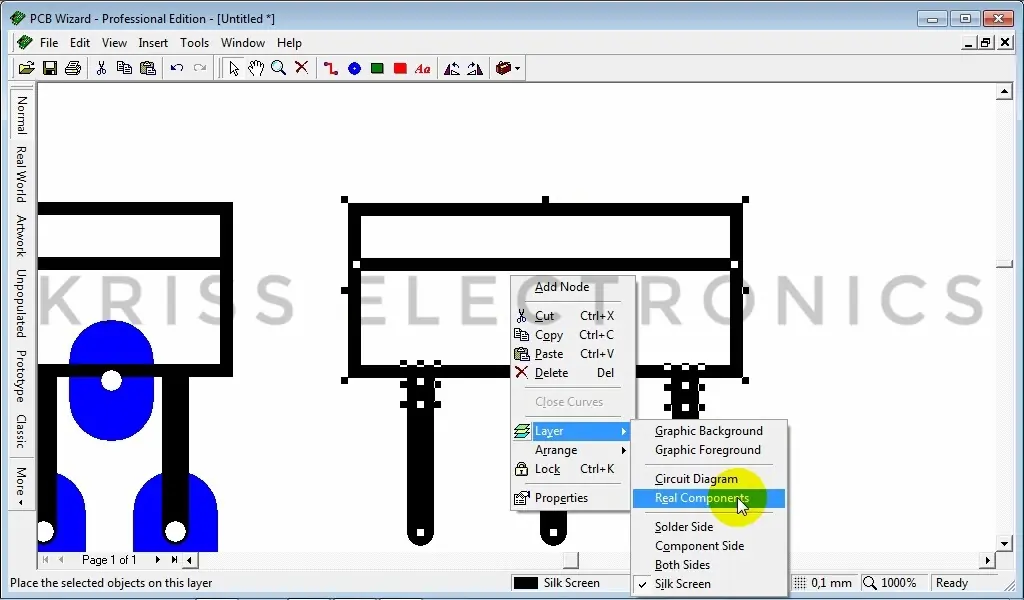Switch to the Classic view tab
The image size is (1024, 600).
pos(21,431)
